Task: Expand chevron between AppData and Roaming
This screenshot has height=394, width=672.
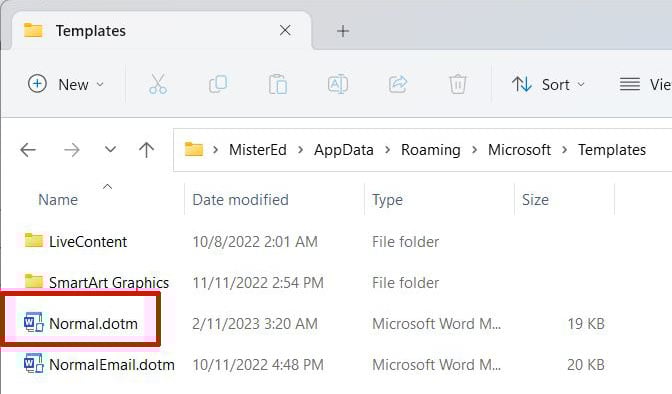Action: click(x=387, y=150)
